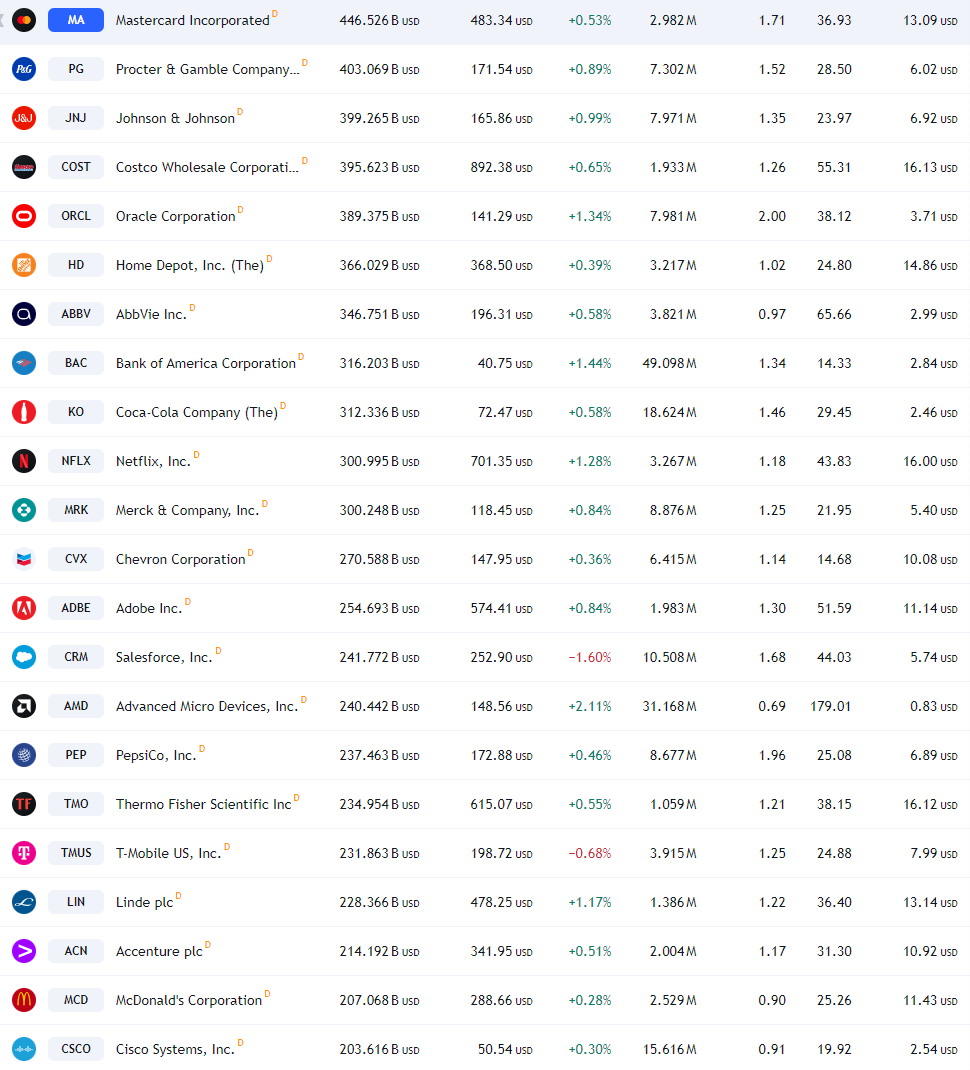Click Netflix price 701.35 USD
970x1070 pixels.
[x=502, y=461]
